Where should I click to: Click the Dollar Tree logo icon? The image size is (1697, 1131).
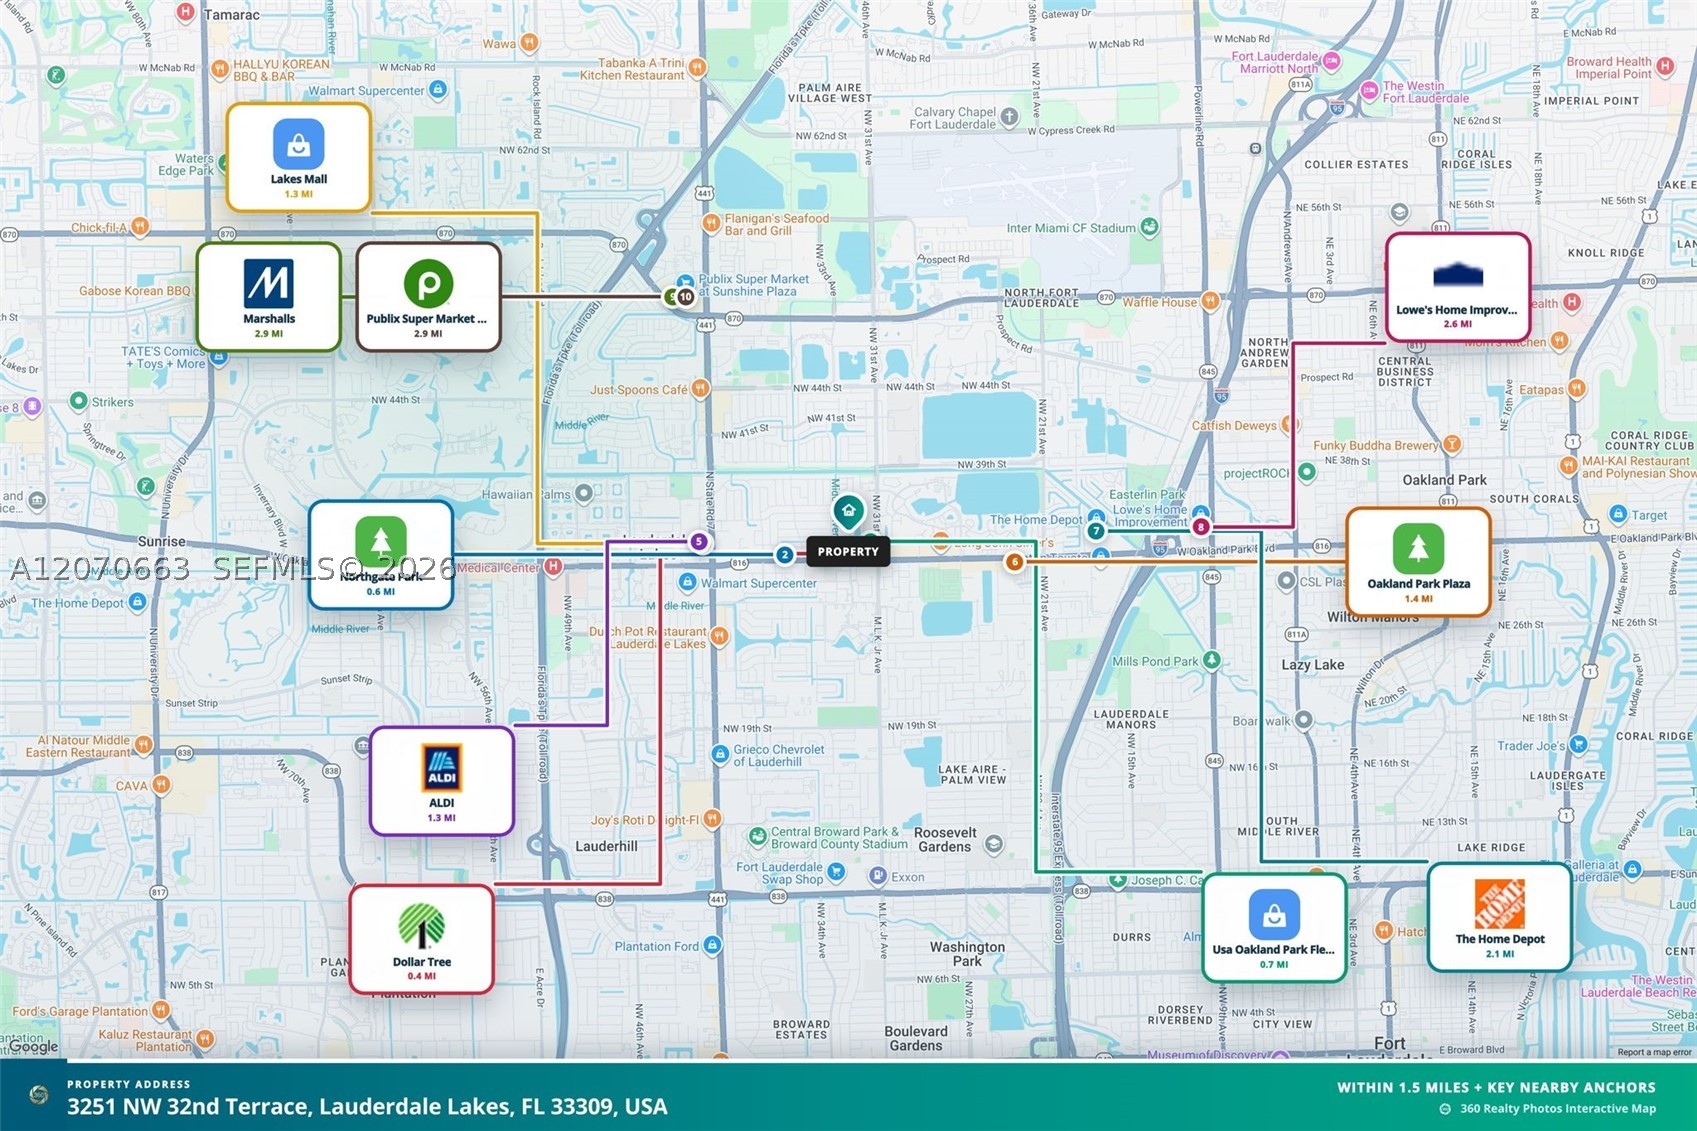coord(421,926)
